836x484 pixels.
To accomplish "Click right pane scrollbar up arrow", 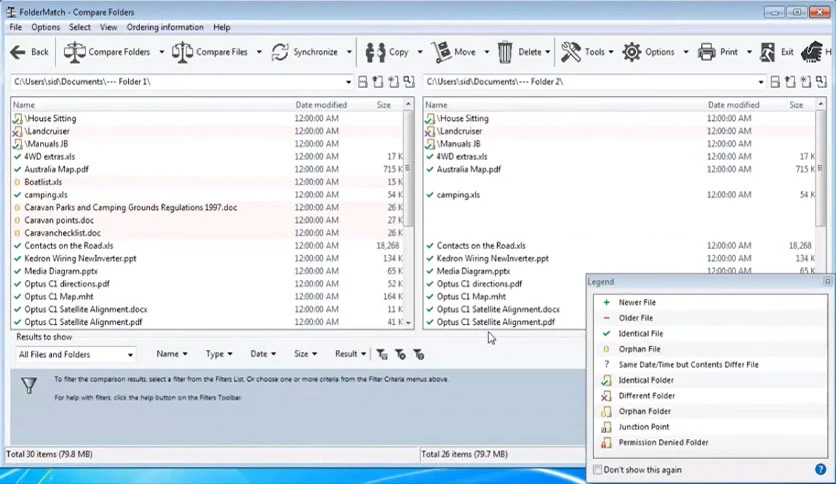I will pyautogui.click(x=821, y=104).
